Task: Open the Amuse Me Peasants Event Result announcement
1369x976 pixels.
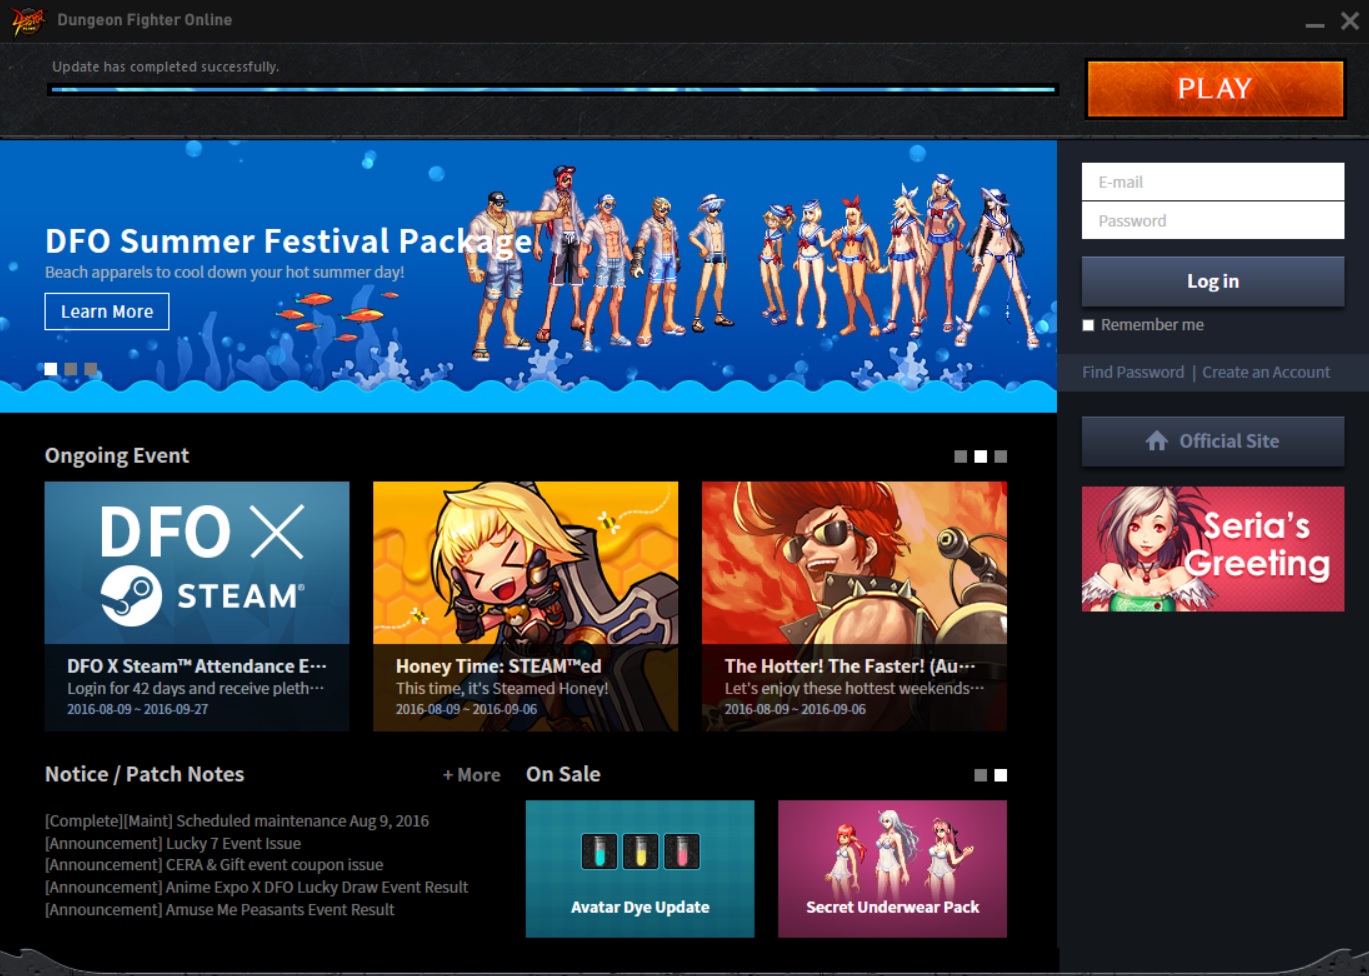Action: [x=220, y=910]
